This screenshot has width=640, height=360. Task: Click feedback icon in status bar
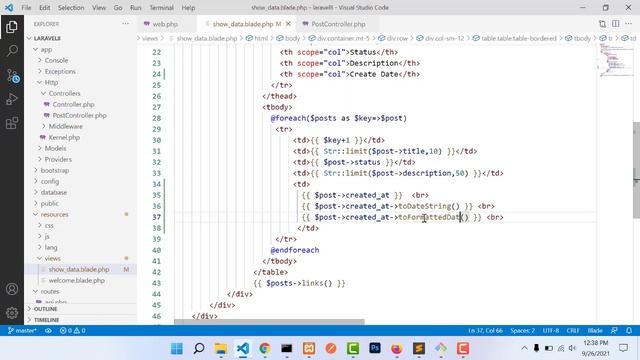pos(614,331)
